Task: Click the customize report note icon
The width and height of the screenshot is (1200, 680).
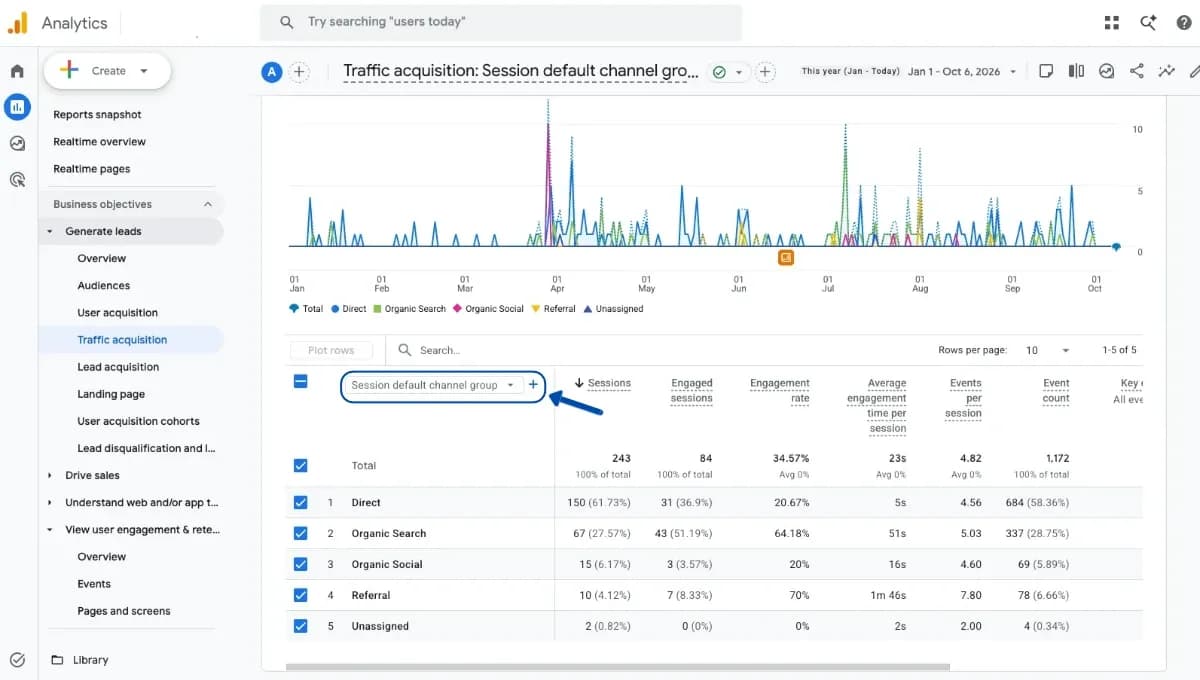Action: (x=1046, y=71)
